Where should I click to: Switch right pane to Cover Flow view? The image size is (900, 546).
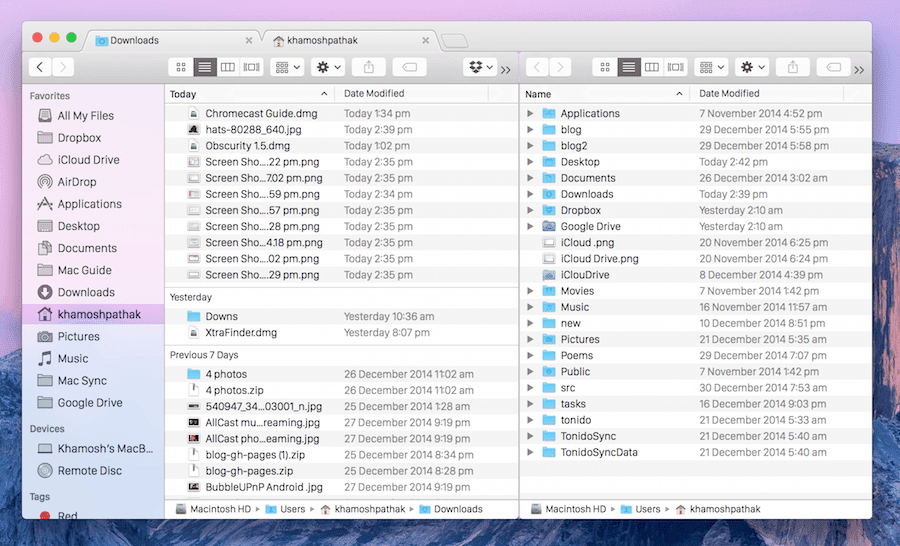[x=676, y=67]
